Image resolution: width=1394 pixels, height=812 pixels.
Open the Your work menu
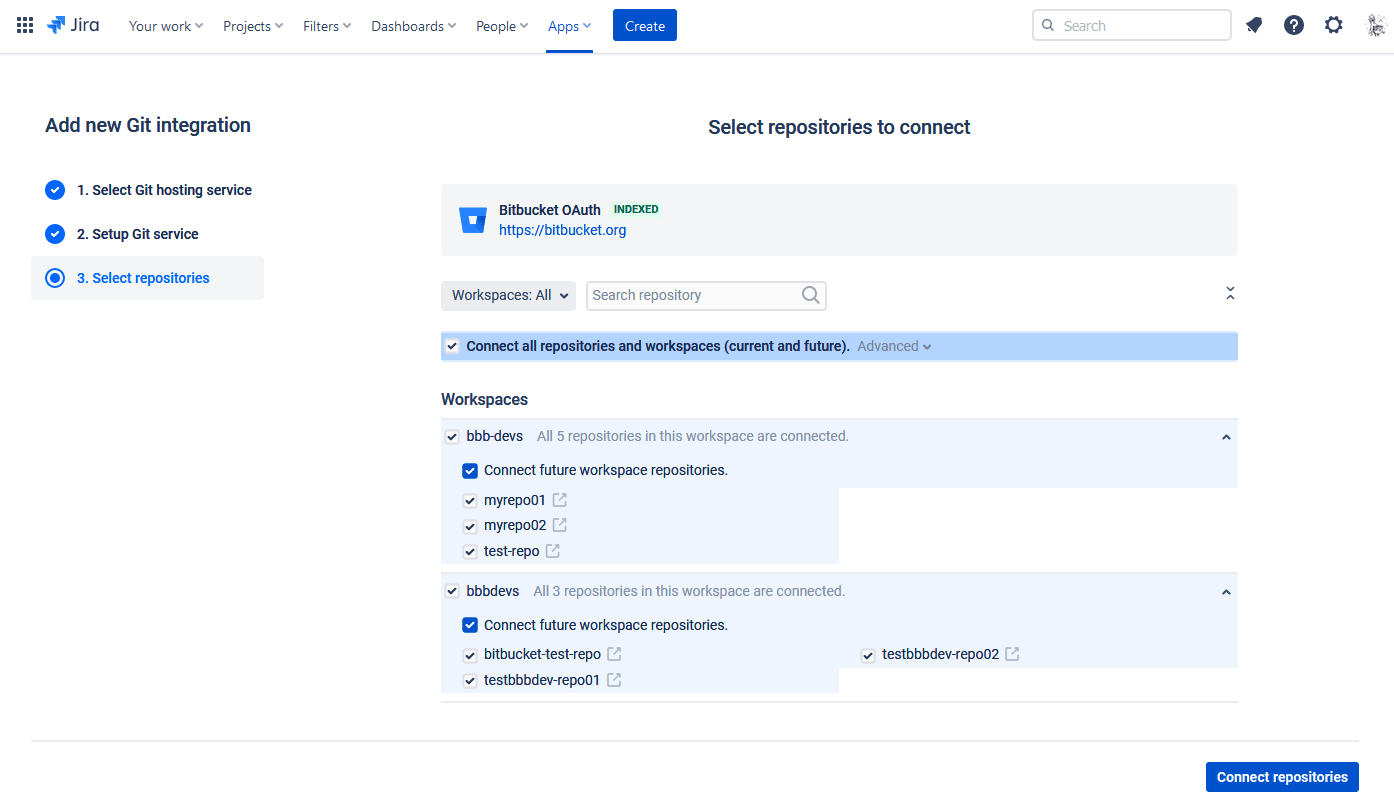166,26
